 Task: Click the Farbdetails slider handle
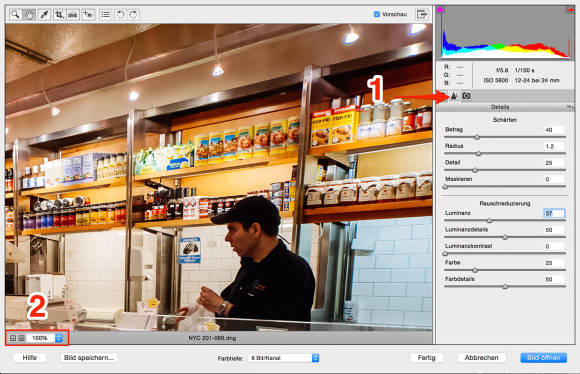(x=505, y=287)
